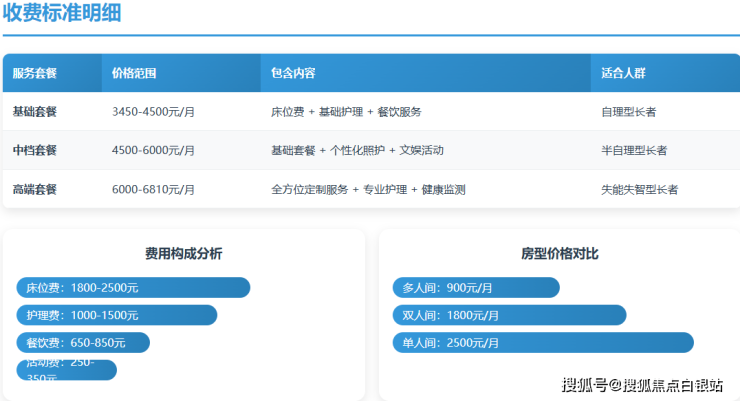The image size is (740, 401).
Task: Click the 收费标准明细 page heading
Action: (x=63, y=13)
